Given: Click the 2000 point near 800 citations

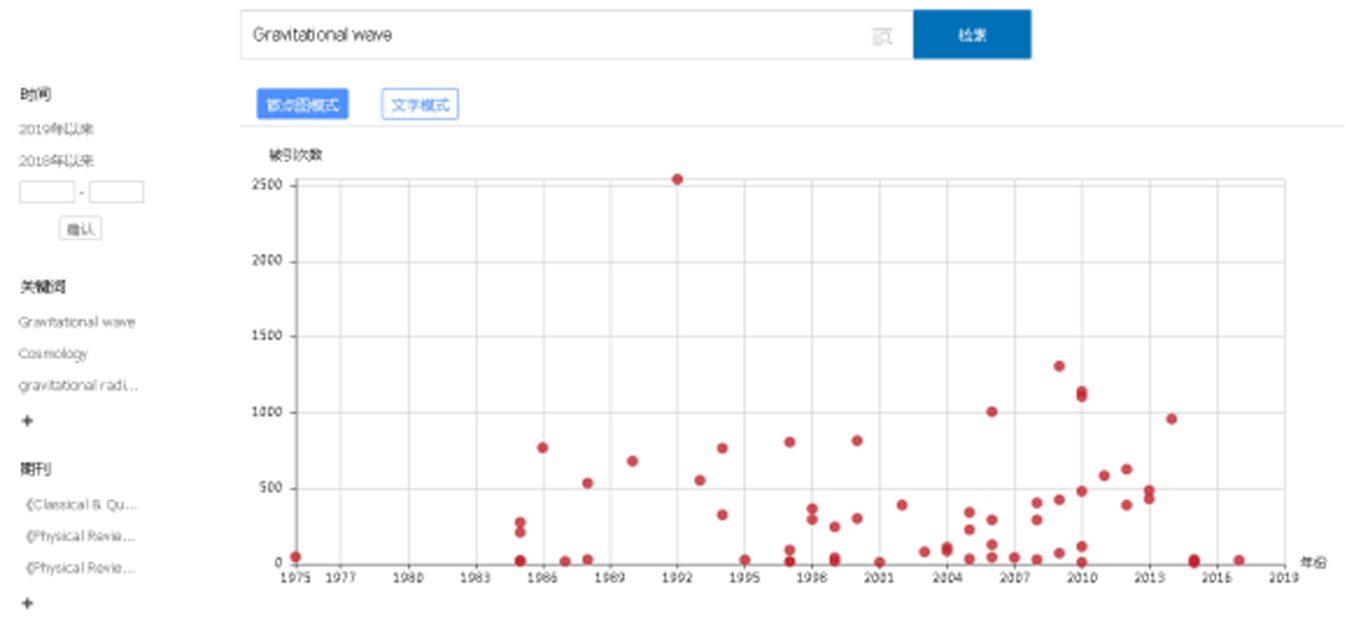Looking at the screenshot, I should point(857,441).
